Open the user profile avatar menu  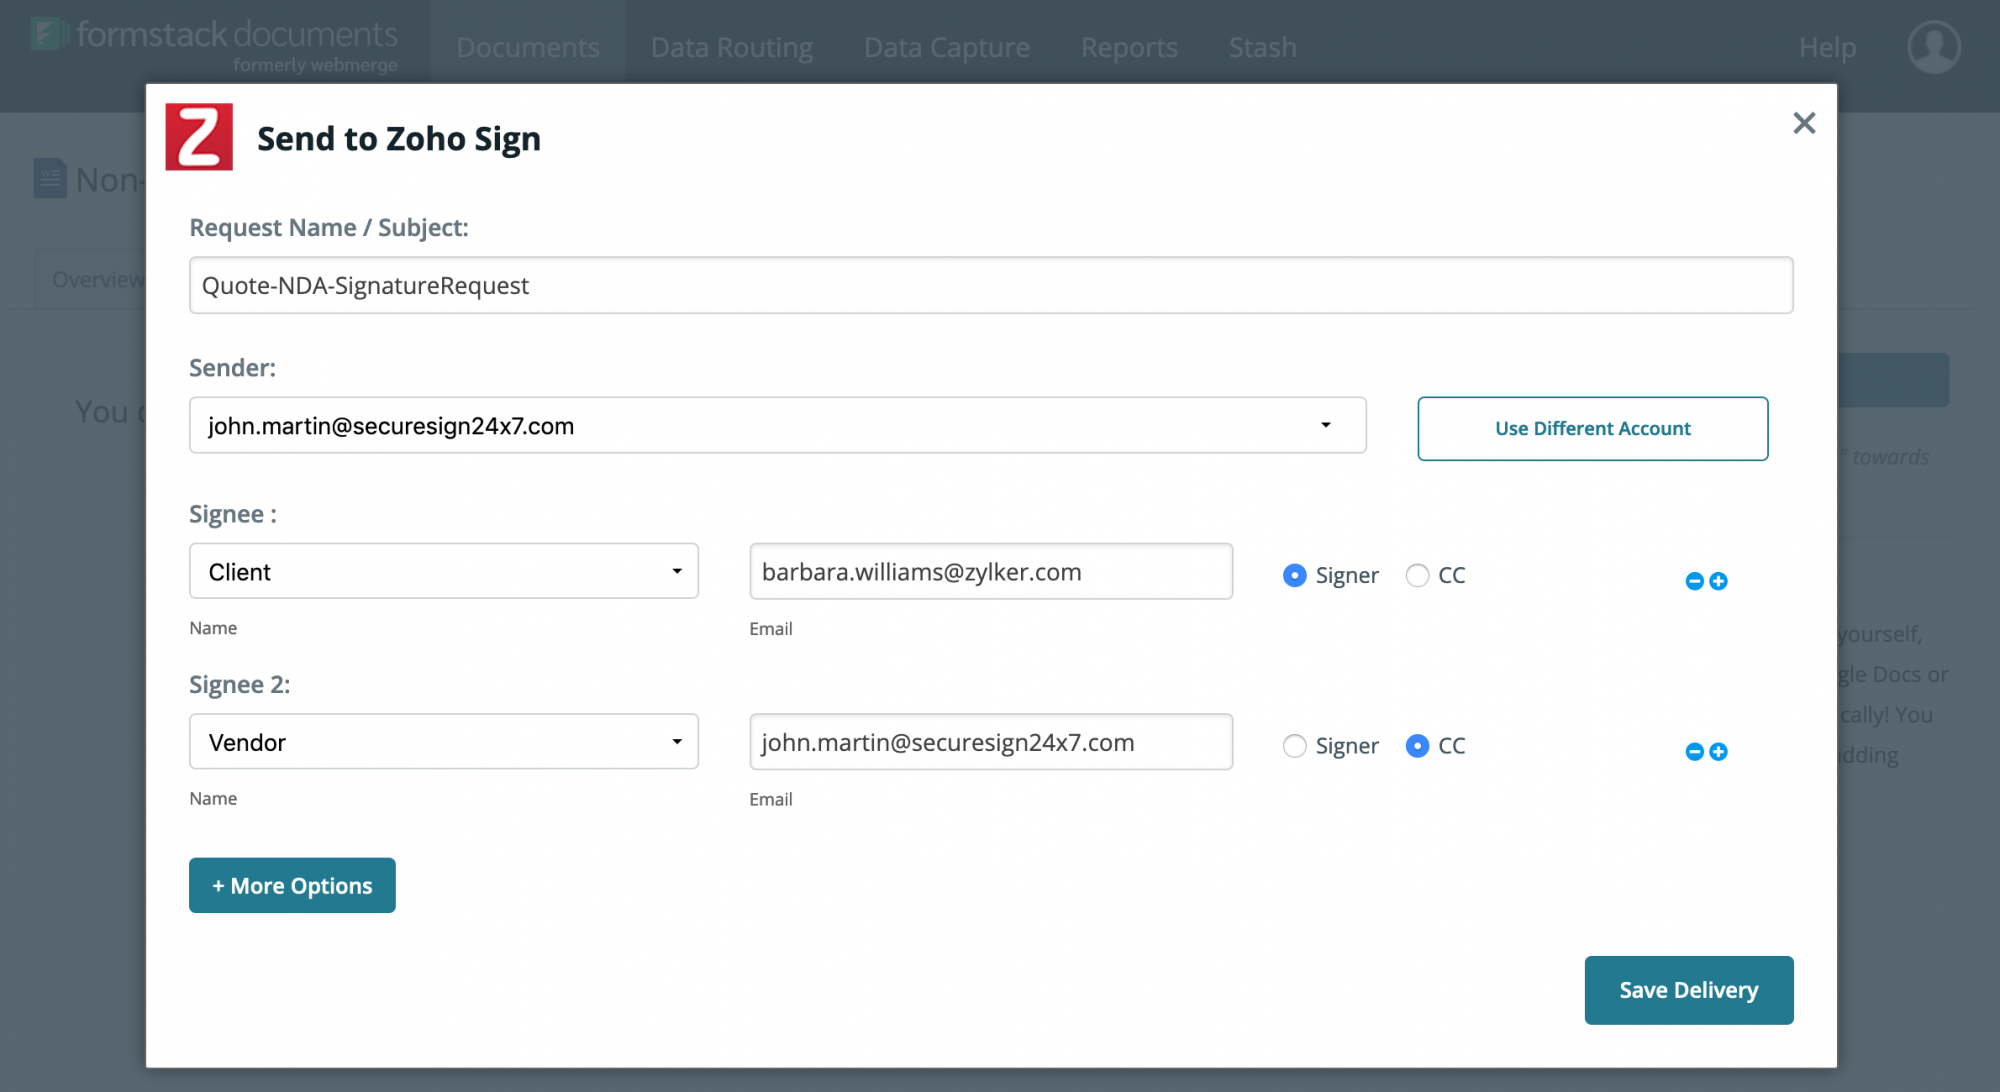point(1933,46)
